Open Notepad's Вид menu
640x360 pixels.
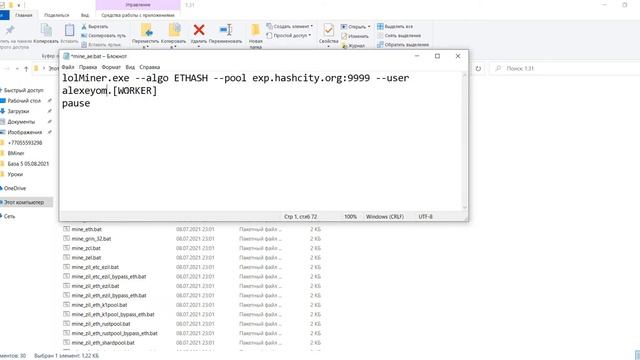[130, 67]
